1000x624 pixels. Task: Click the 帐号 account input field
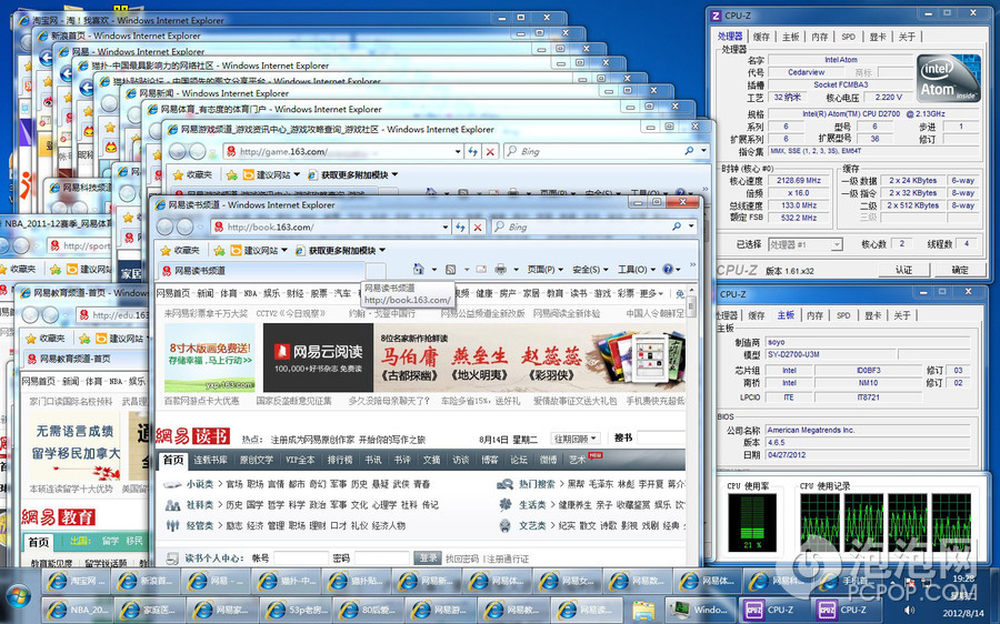(x=301, y=558)
